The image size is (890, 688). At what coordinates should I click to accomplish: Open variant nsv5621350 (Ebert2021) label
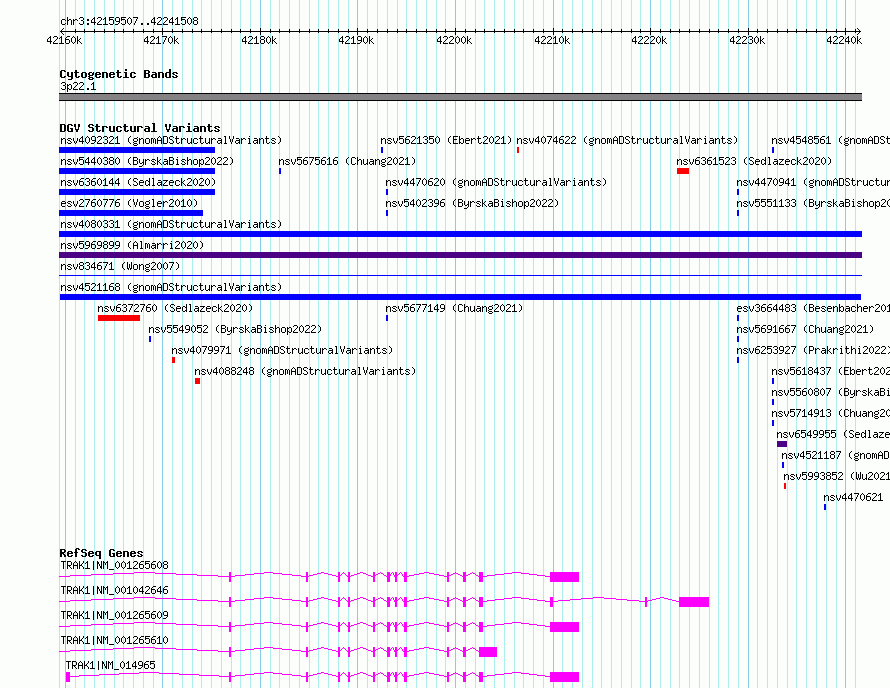click(446, 140)
